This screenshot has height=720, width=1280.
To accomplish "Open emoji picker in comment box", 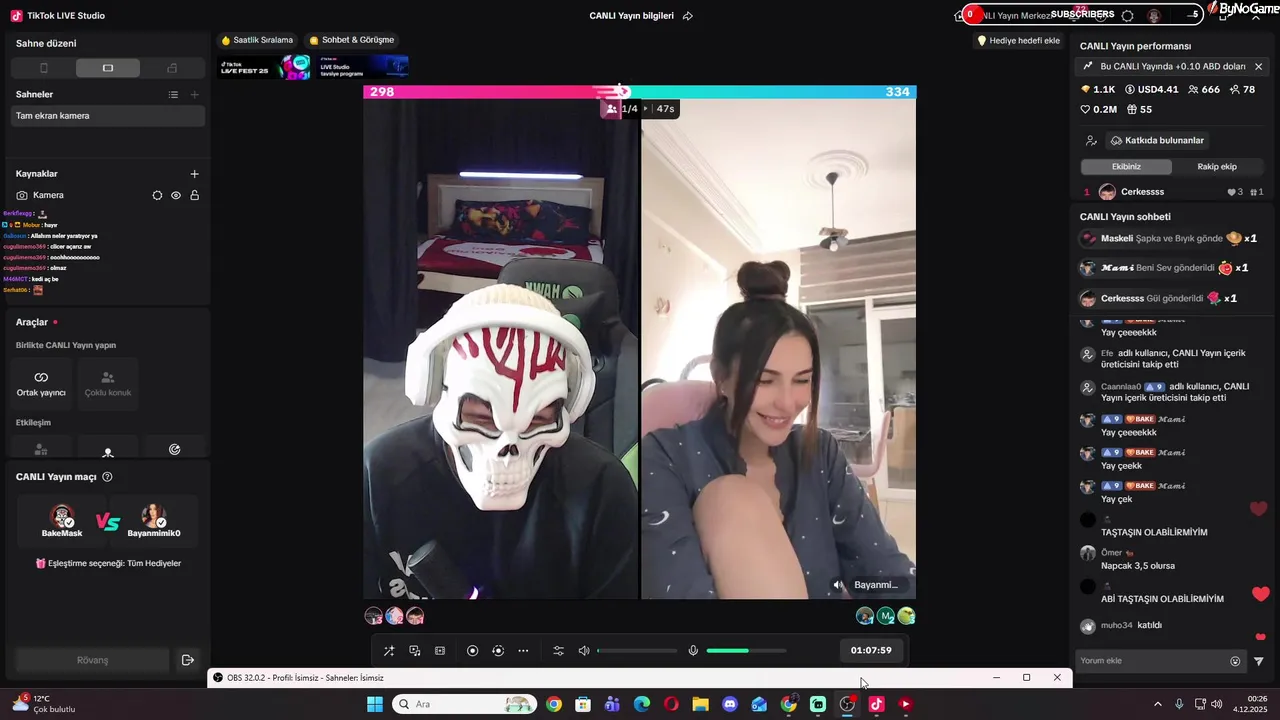I will [x=1235, y=661].
